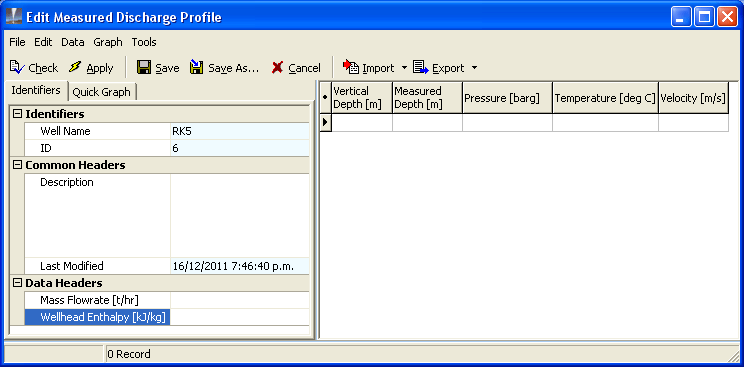Click the Apply lightning icon

(x=75, y=67)
